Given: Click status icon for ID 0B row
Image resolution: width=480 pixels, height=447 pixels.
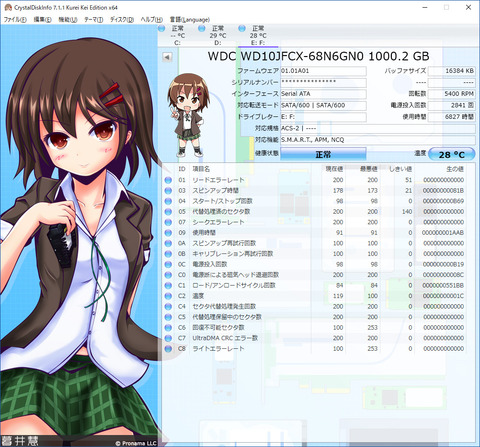Looking at the screenshot, I should click(168, 254).
